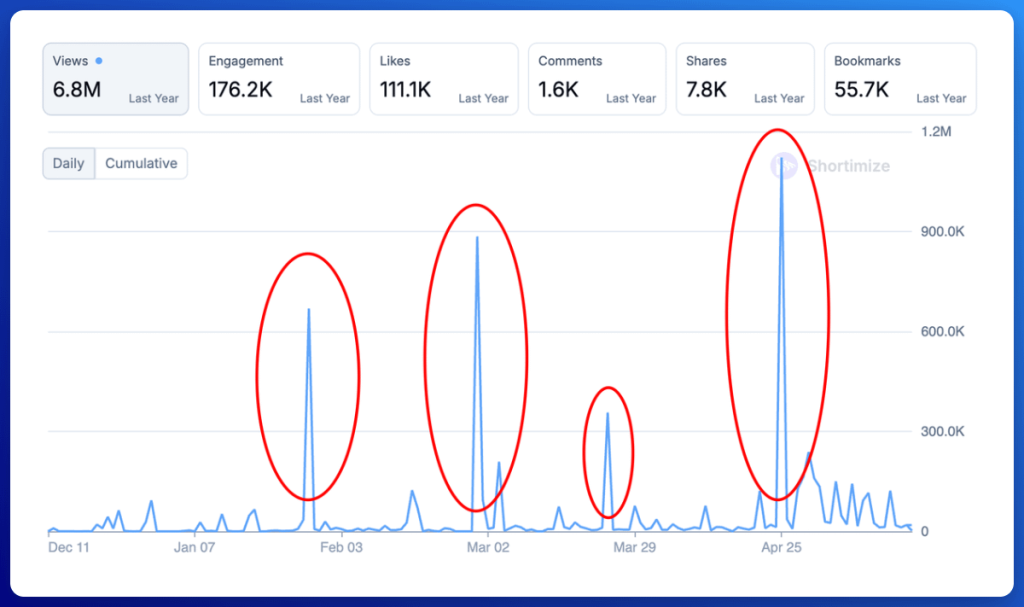The height and width of the screenshot is (607, 1024).
Task: Click the 600.0K y-axis label
Action: pos(942,332)
